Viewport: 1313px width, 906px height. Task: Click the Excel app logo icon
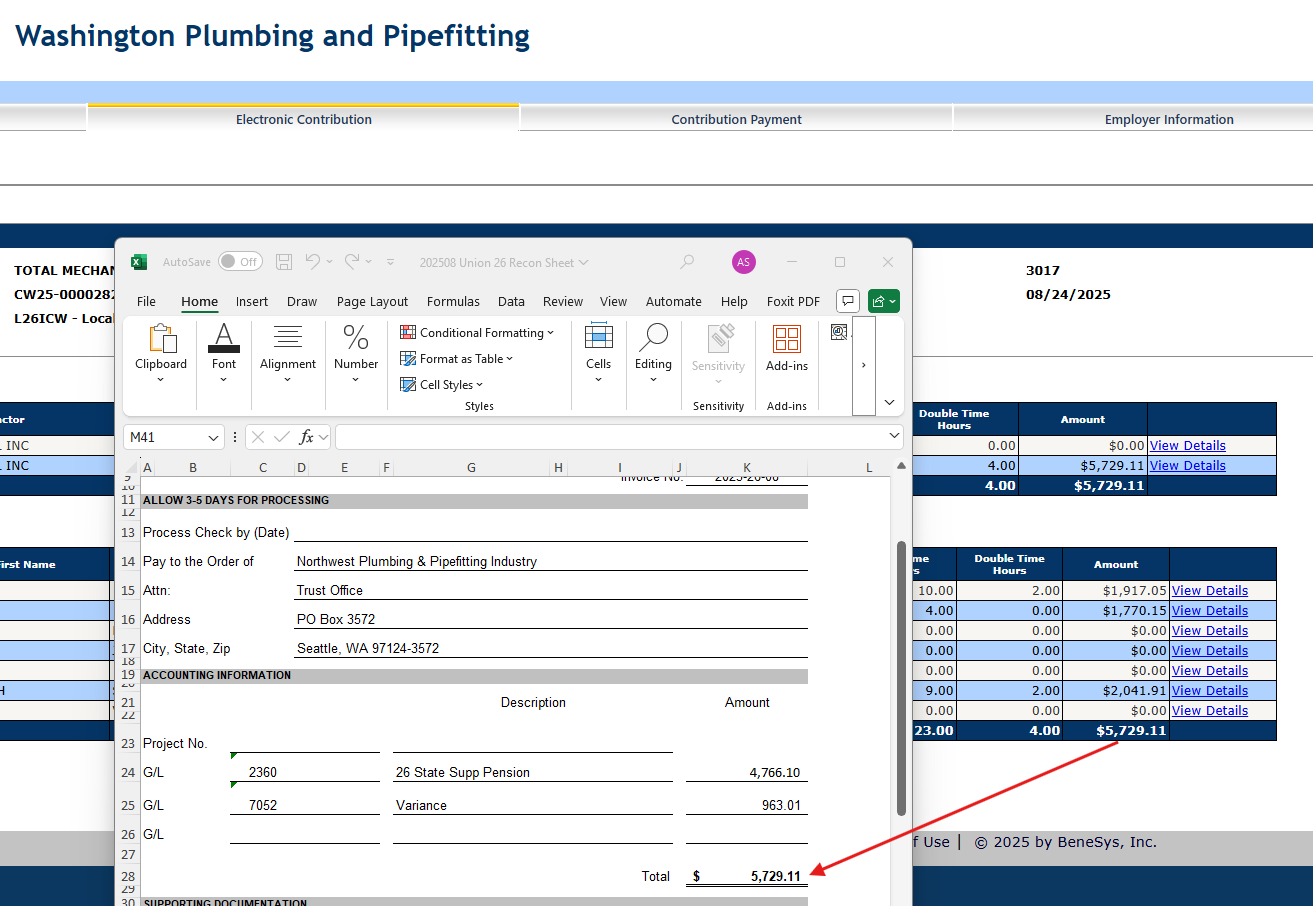click(x=139, y=262)
